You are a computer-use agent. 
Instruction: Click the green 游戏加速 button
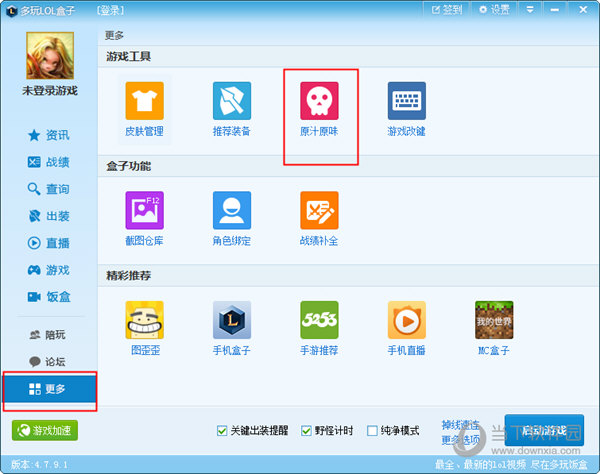(45, 430)
